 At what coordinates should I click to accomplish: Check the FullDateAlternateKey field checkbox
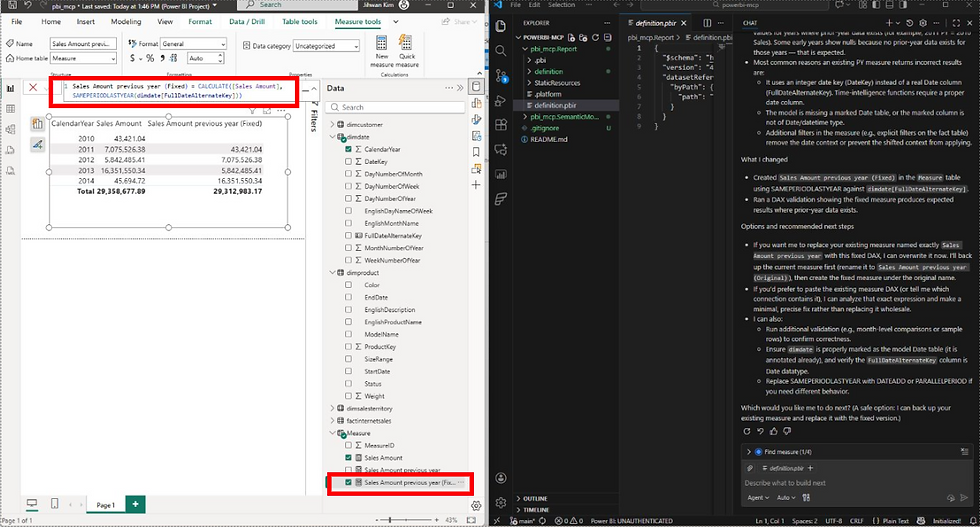(348, 236)
